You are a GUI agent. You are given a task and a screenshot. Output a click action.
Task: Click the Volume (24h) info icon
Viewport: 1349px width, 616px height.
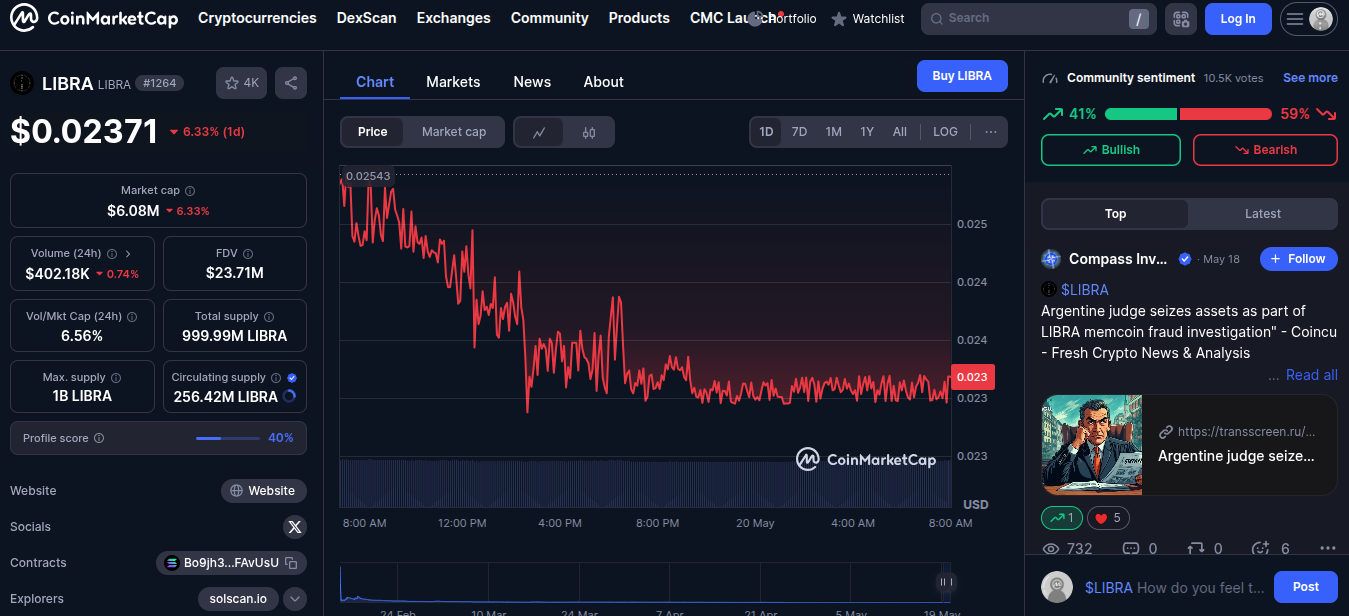pos(112,254)
